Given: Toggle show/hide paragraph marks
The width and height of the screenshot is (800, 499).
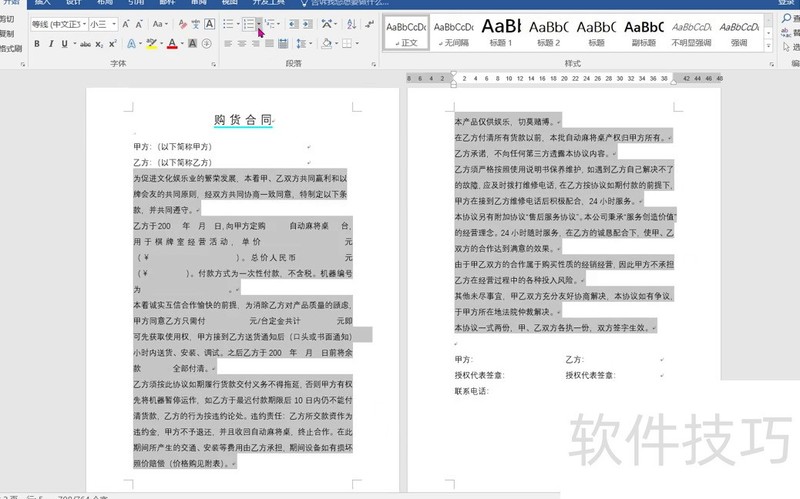Looking at the screenshot, I should (369, 24).
